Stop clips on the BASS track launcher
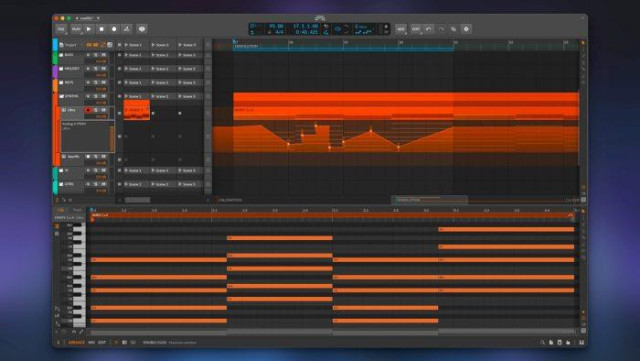640x361 pixels. pyautogui.click(x=120, y=55)
